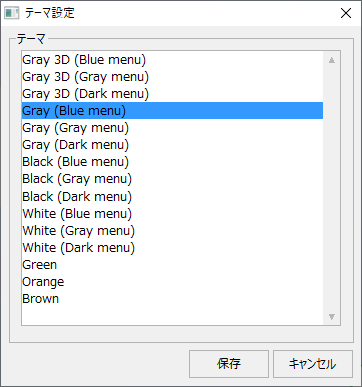Viewport: 362px width, 387px height.
Task: Click the scrollbar up arrow
Action: (x=332, y=60)
